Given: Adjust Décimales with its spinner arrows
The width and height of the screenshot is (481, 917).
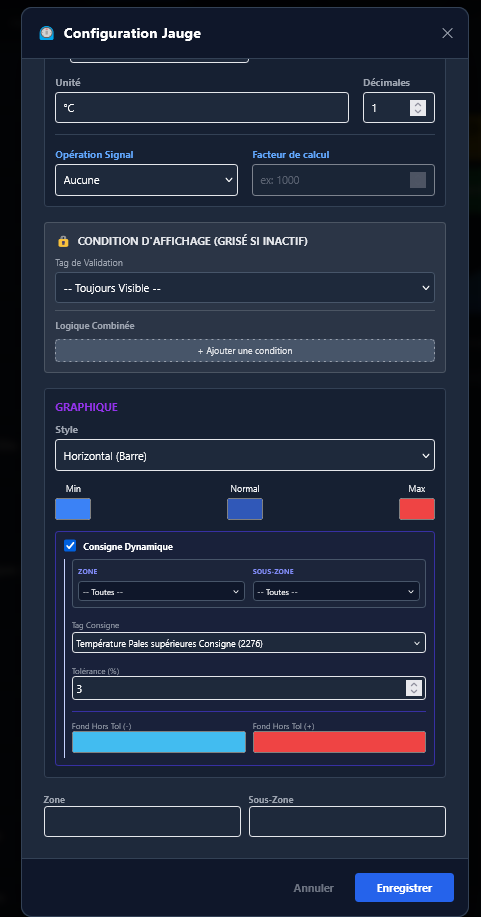Looking at the screenshot, I should 418,108.
